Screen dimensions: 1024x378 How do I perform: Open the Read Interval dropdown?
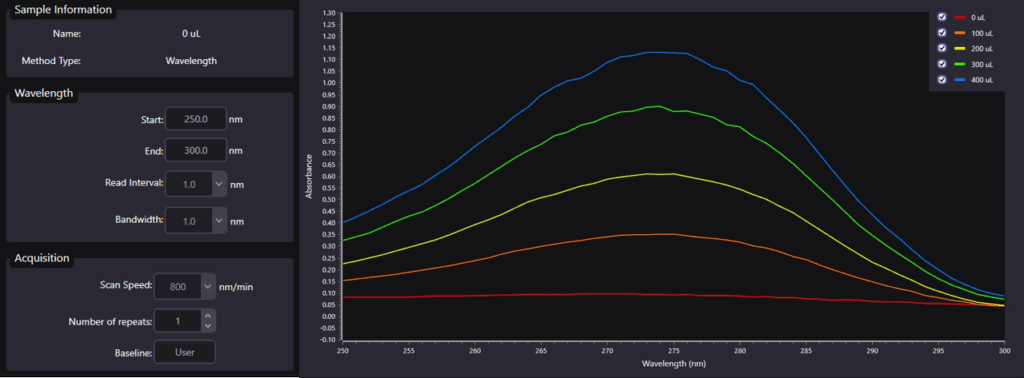(x=219, y=184)
